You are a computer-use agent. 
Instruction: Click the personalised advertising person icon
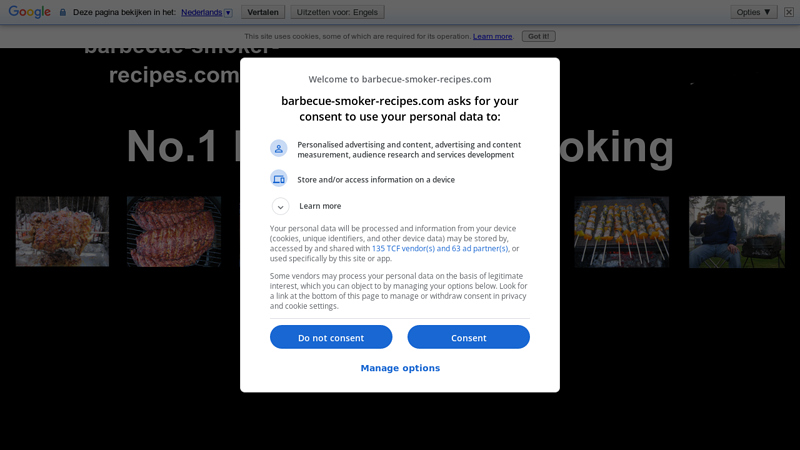click(x=279, y=148)
